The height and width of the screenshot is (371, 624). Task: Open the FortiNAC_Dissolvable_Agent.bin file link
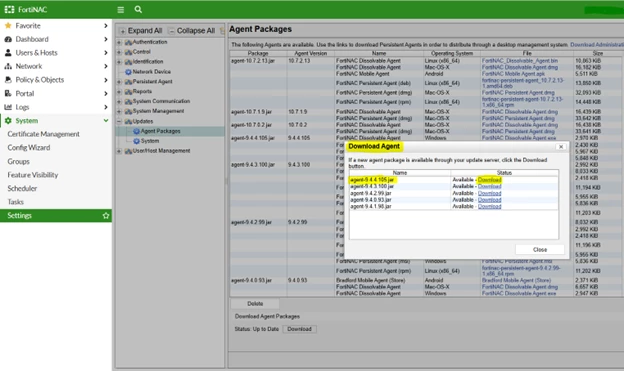(x=520, y=61)
